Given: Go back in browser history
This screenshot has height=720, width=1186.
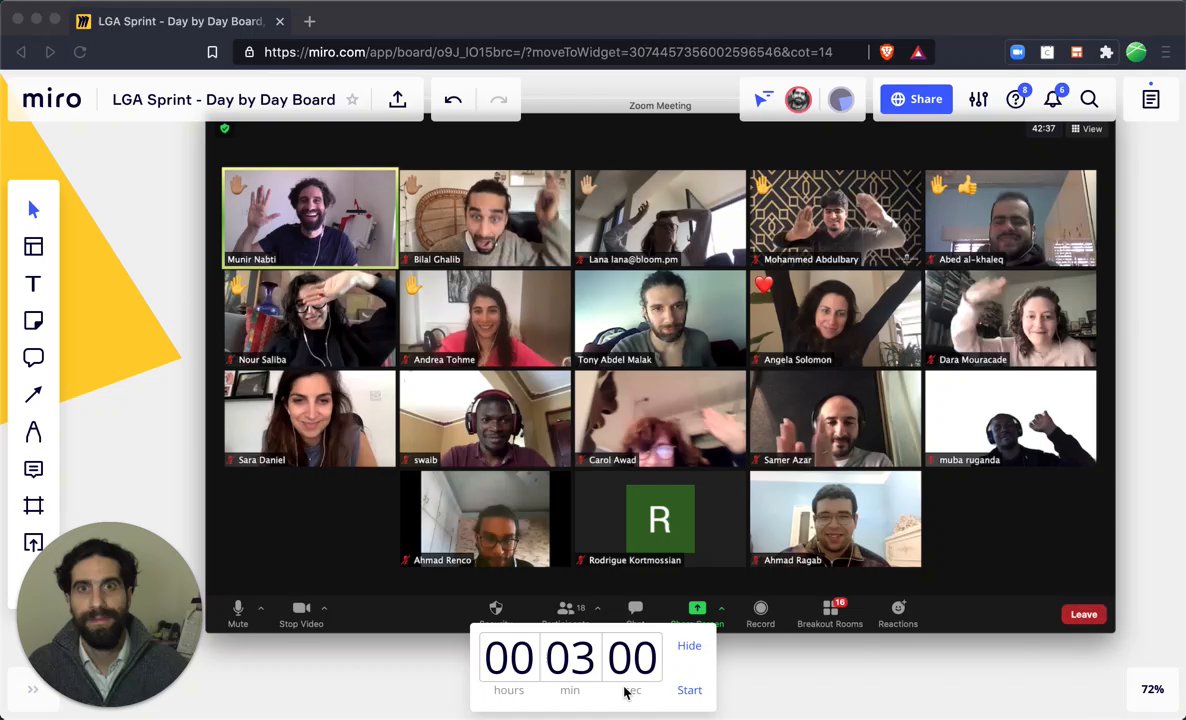Looking at the screenshot, I should tap(21, 52).
